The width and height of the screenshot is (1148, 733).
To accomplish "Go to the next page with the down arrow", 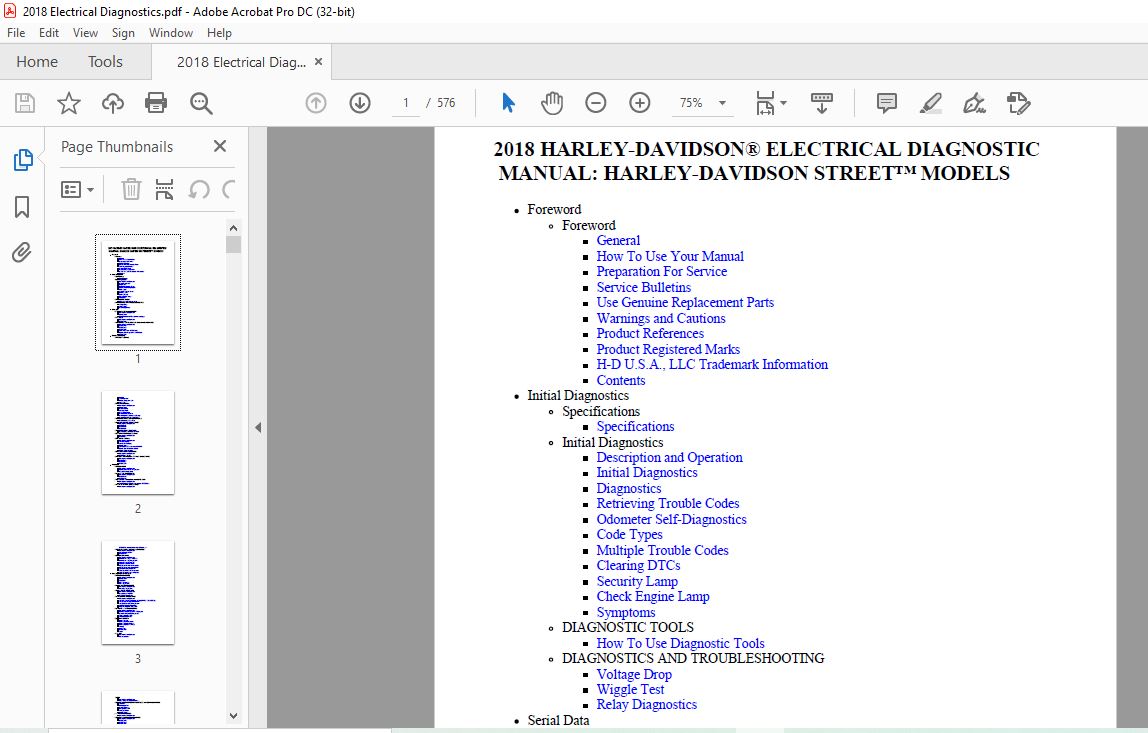I will pyautogui.click(x=359, y=103).
